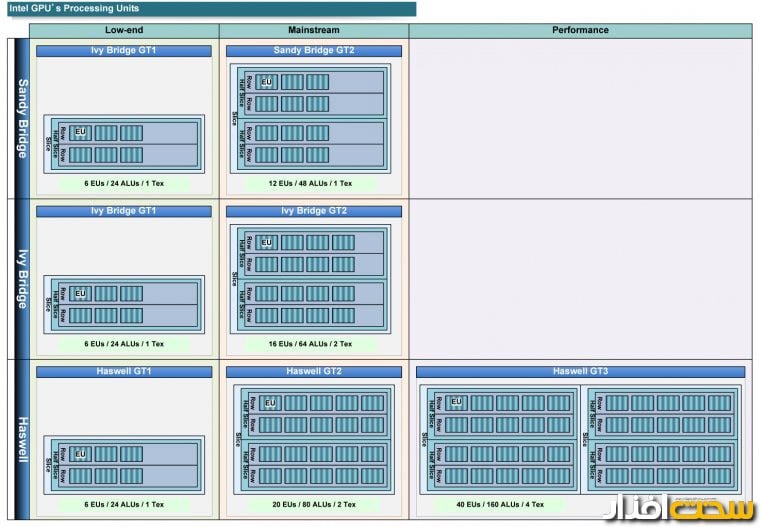Select the "Mainstream" column header
Screen dimensions: 761x527
tap(314, 30)
